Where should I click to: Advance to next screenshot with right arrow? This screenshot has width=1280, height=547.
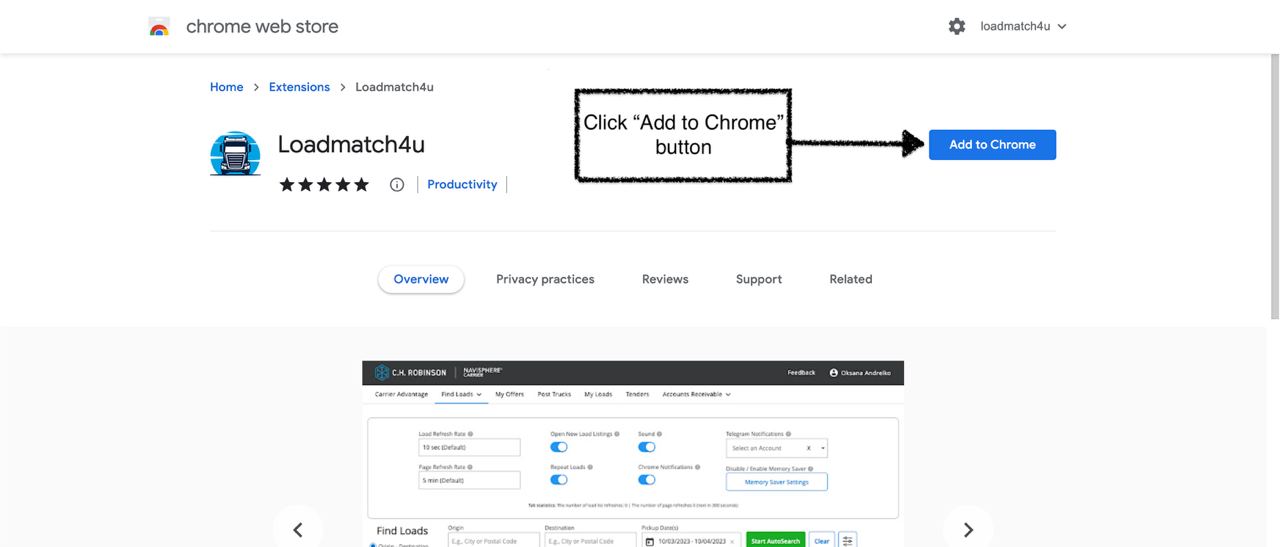(x=968, y=530)
